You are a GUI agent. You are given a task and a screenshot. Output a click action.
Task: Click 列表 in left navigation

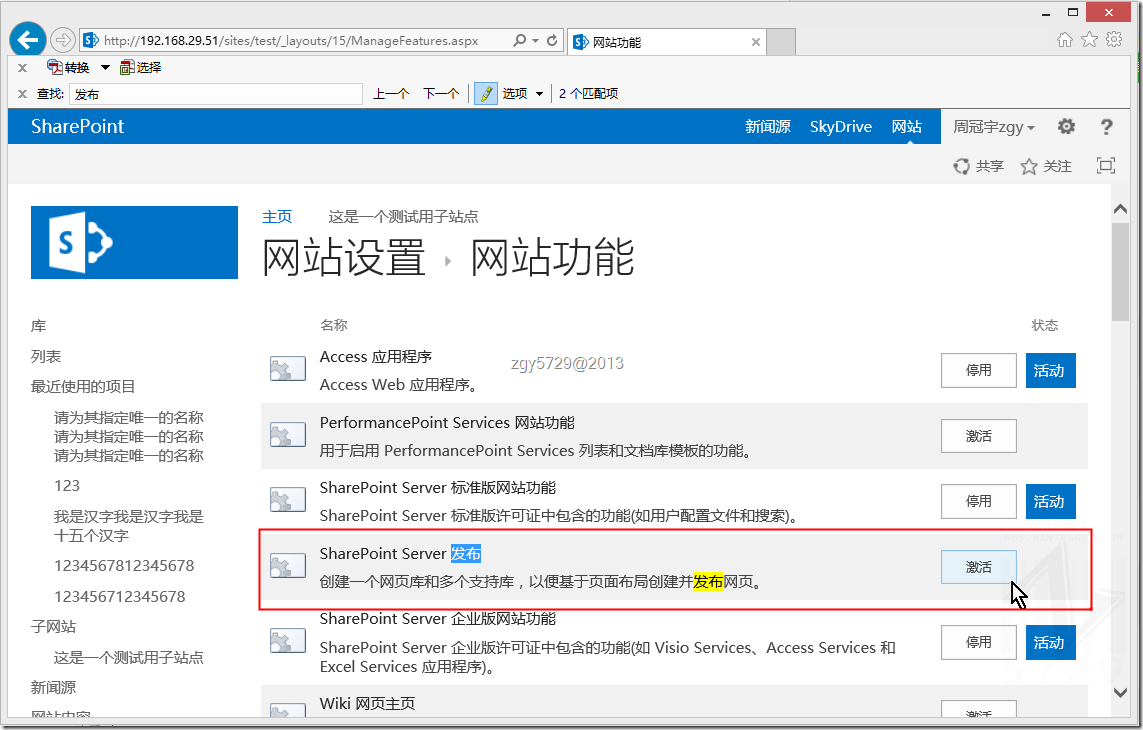pos(46,357)
